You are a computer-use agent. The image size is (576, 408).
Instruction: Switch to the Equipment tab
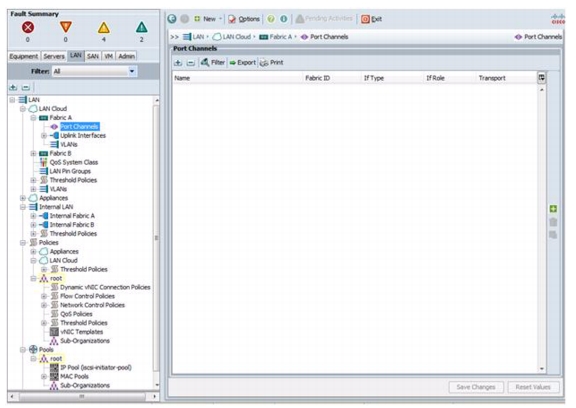[24, 56]
